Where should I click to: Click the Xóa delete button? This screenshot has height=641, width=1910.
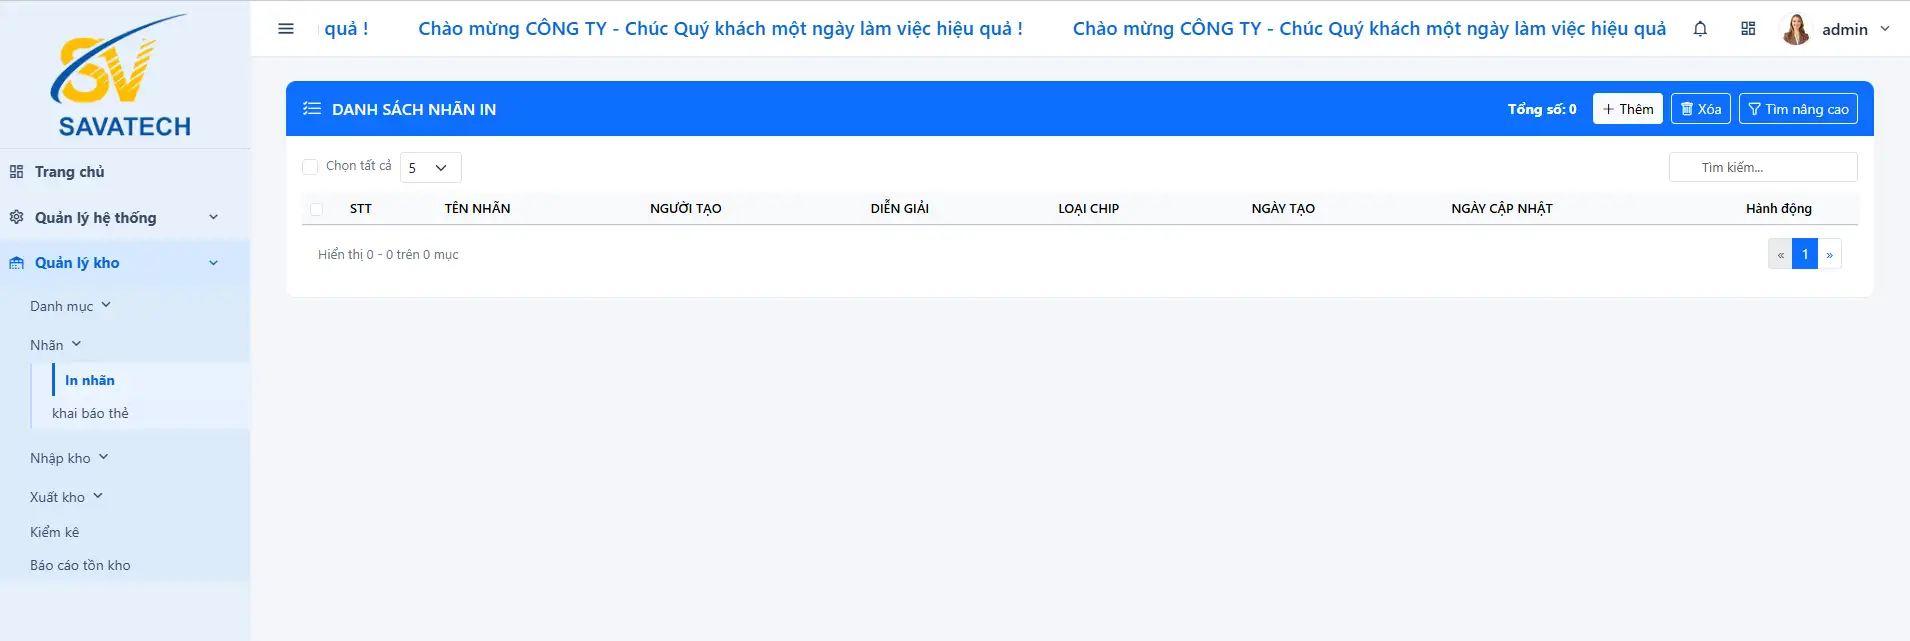click(1701, 109)
